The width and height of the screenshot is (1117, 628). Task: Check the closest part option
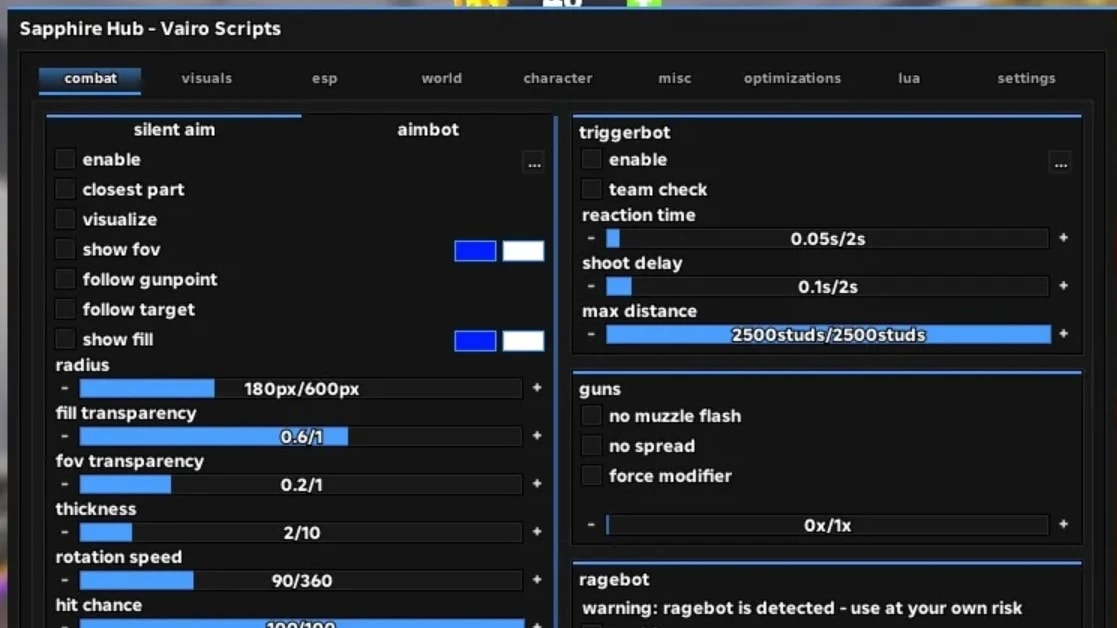point(65,189)
